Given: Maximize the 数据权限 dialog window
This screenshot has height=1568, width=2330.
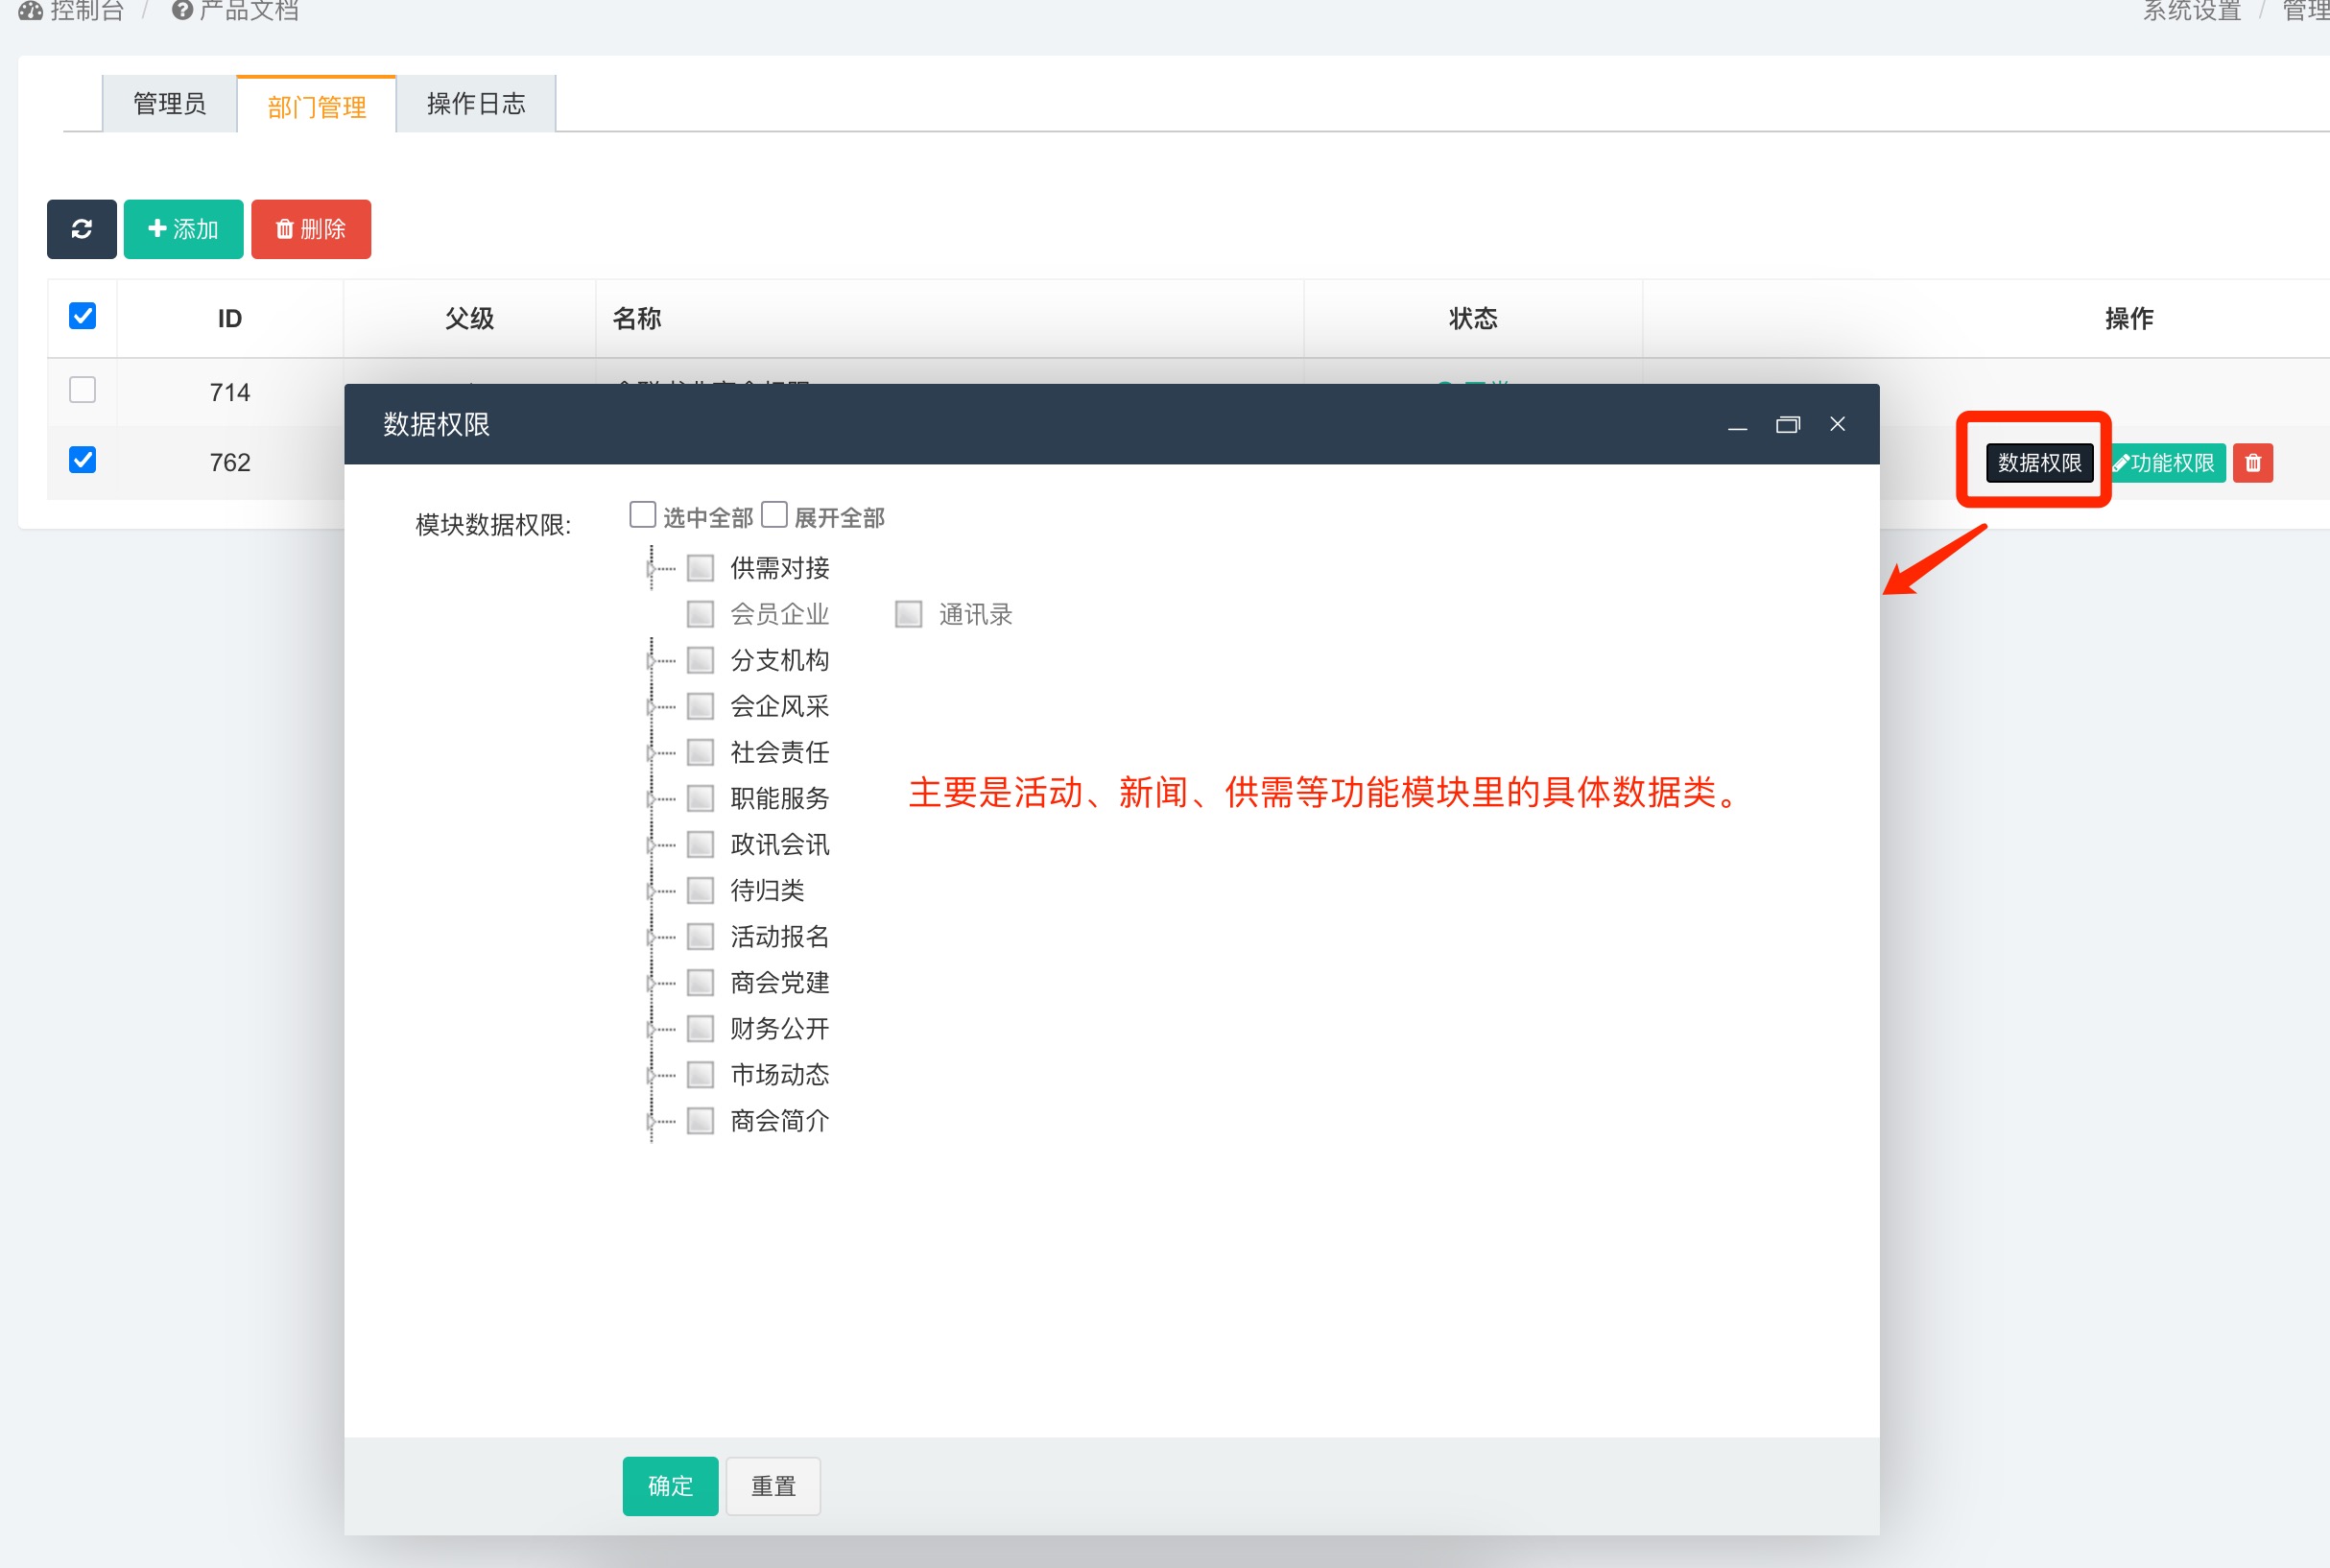Looking at the screenshot, I should [x=1787, y=425].
